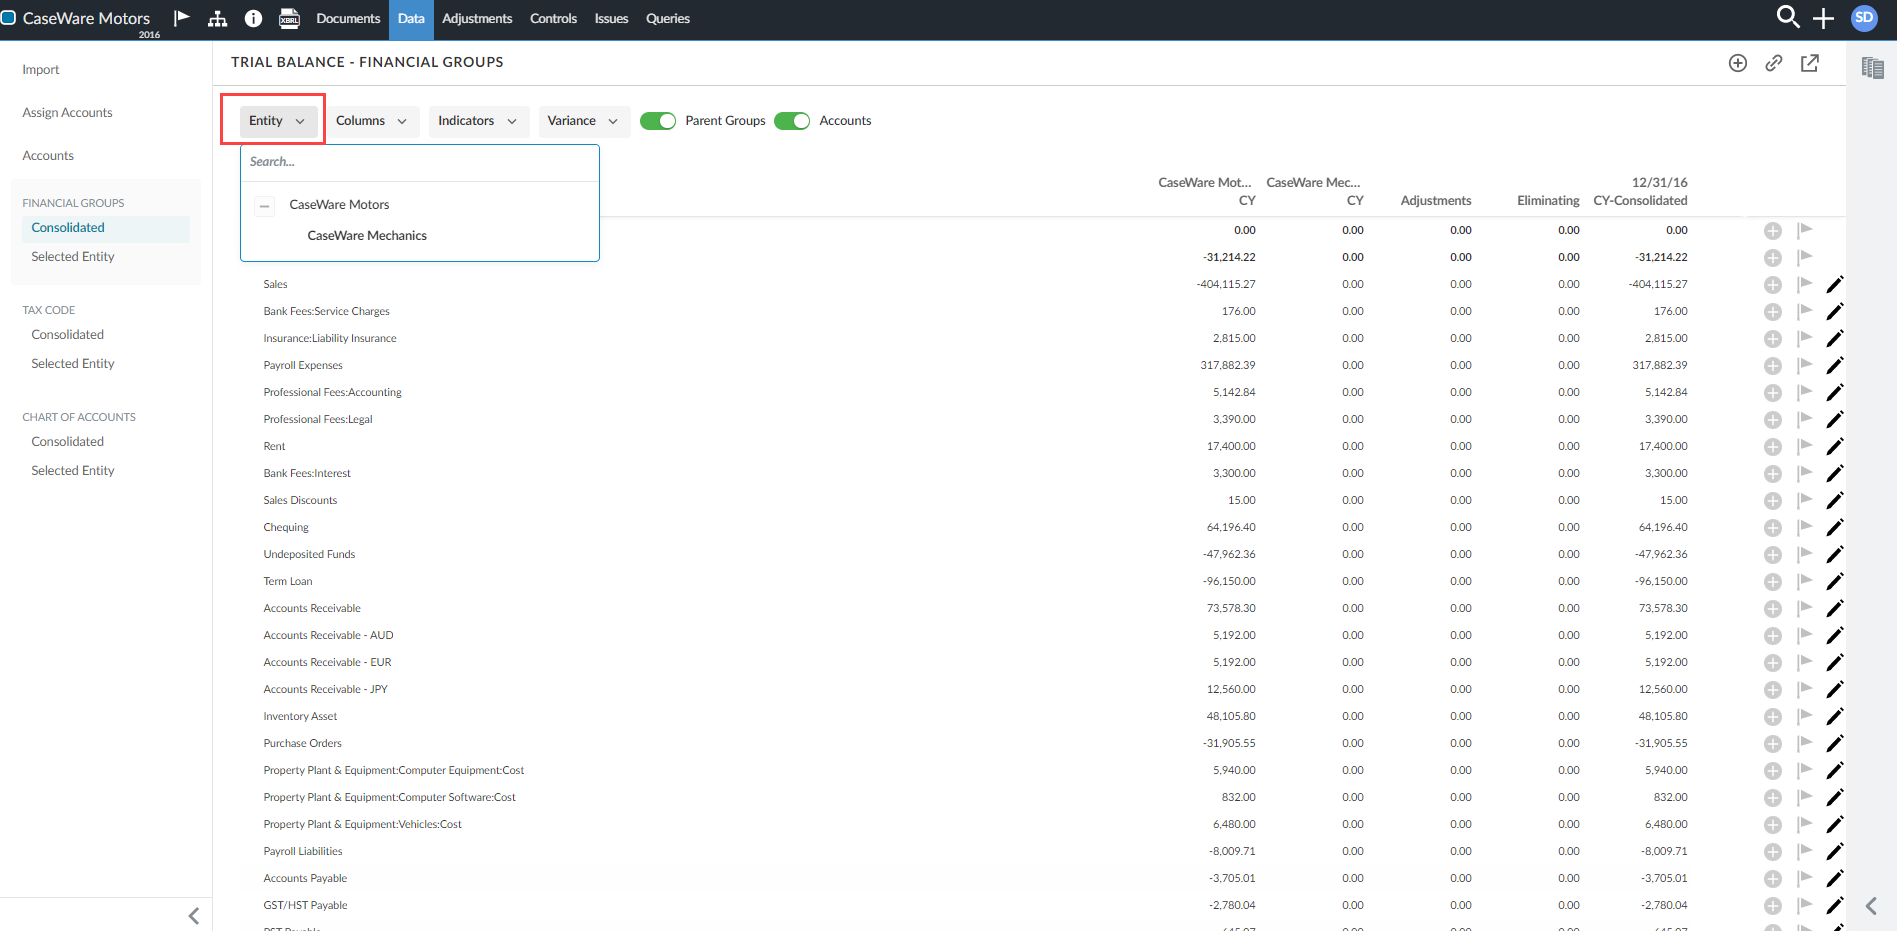Image resolution: width=1897 pixels, height=931 pixels.
Task: Open the Accounts Receivable - EUR account
Action: coord(327,663)
